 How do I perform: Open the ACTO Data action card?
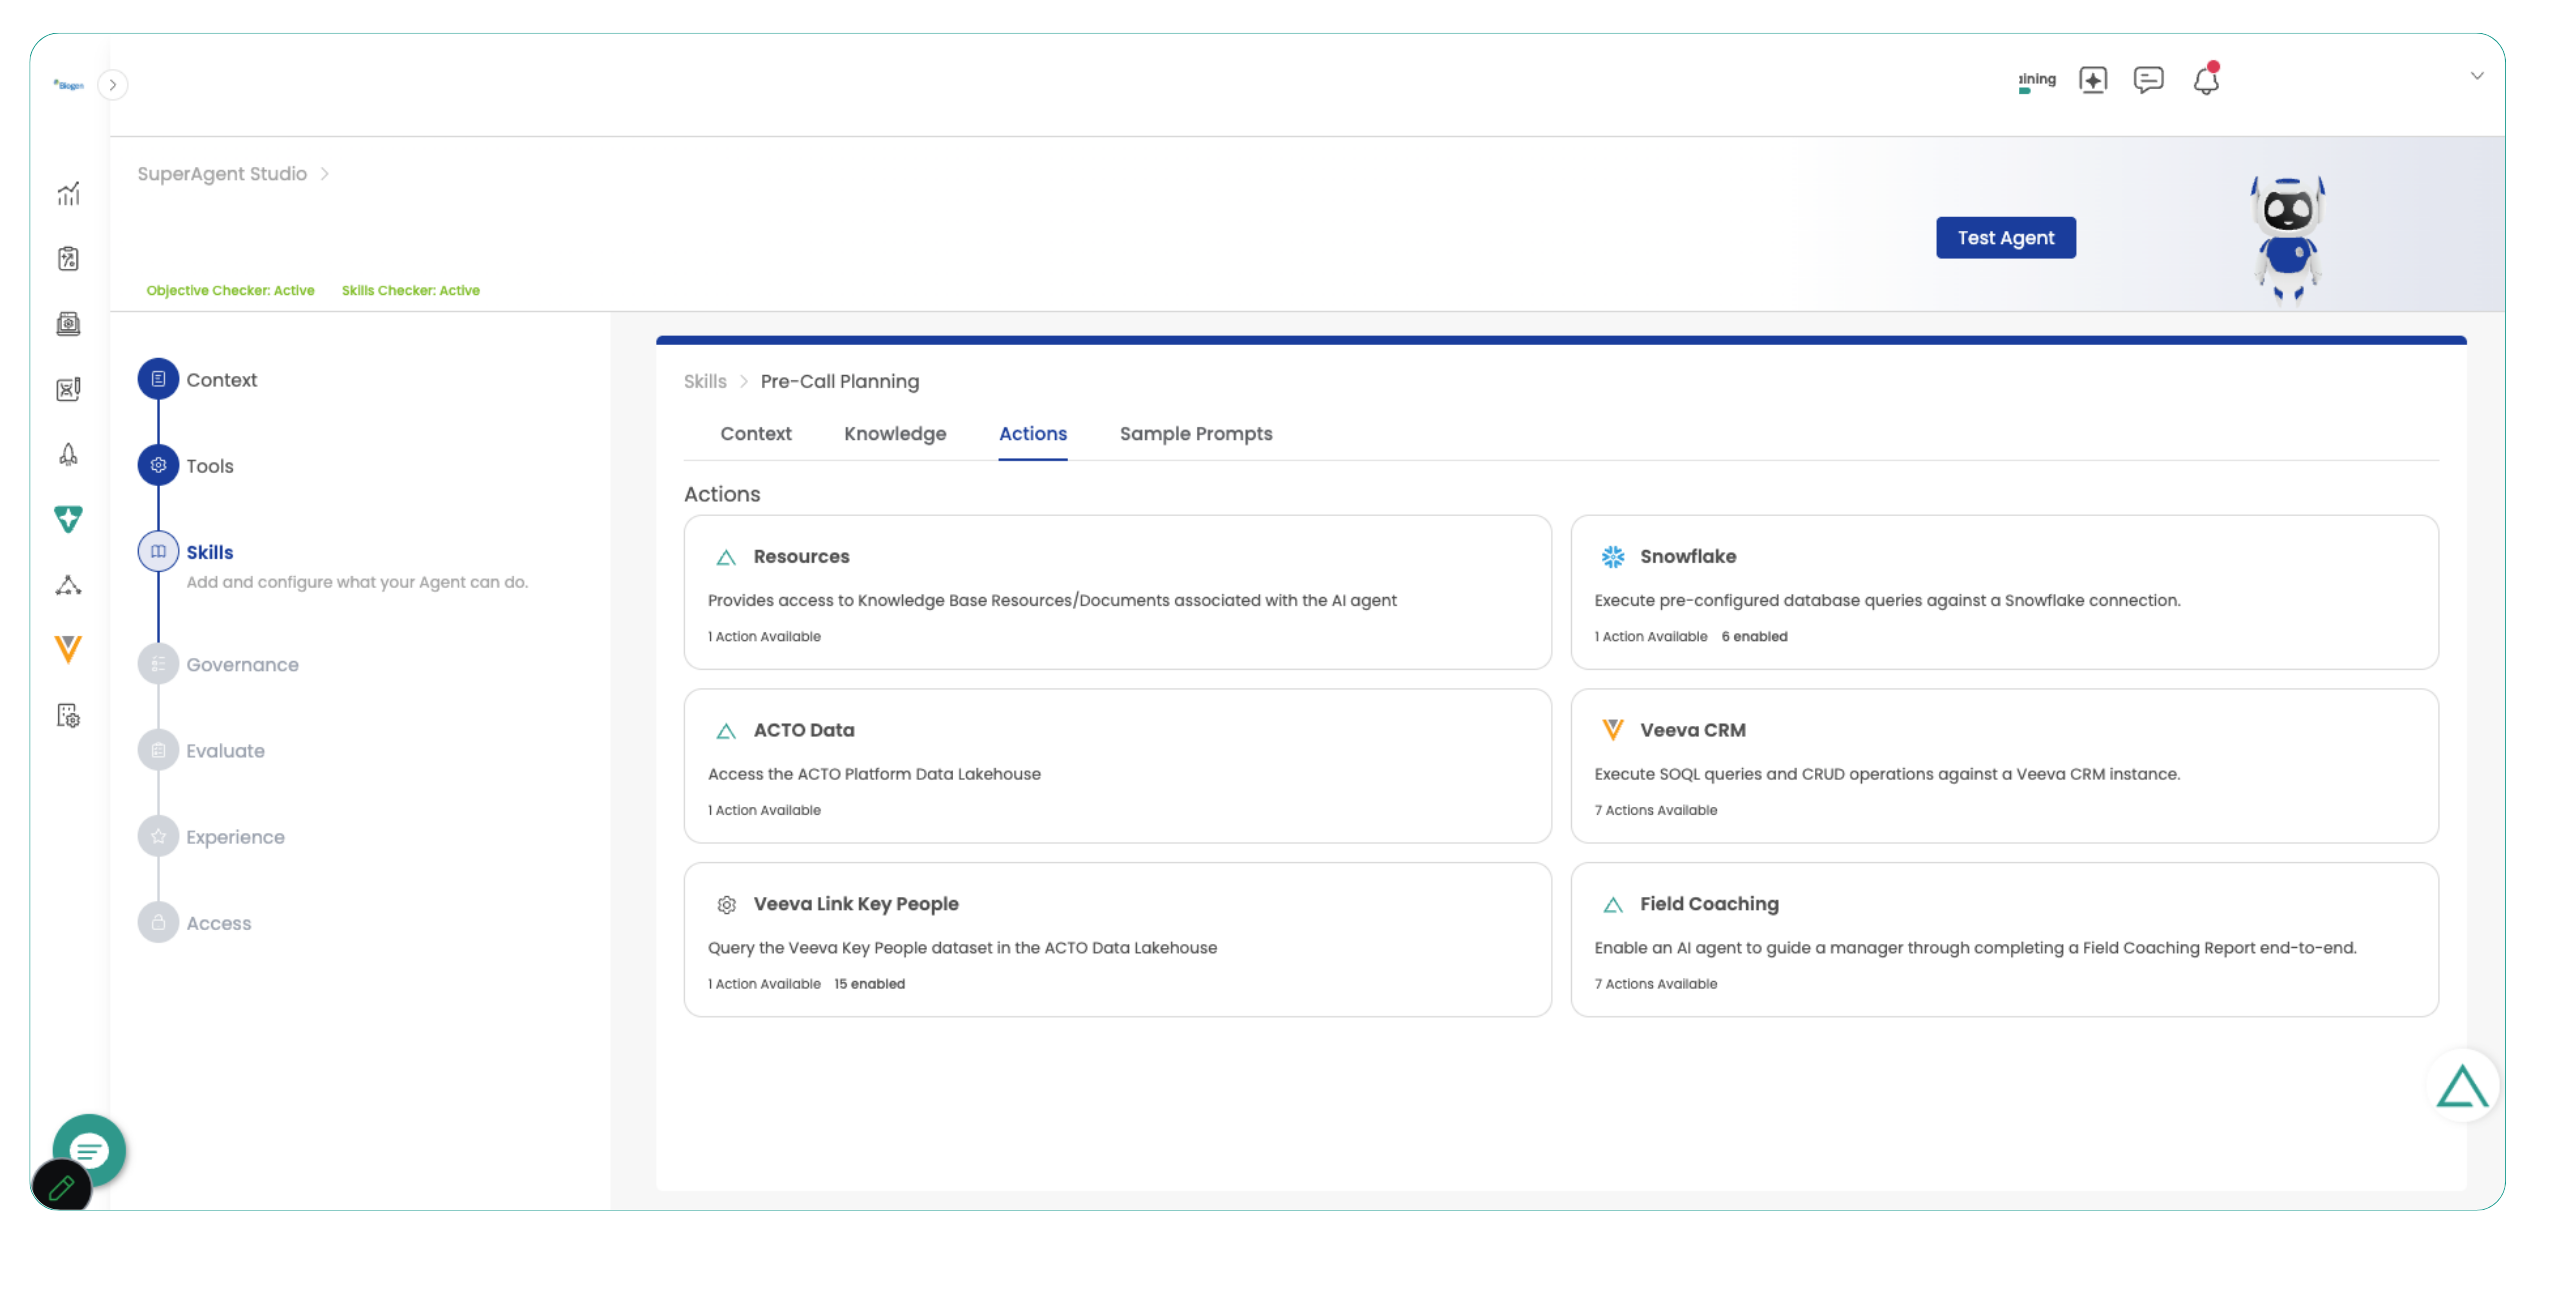1117,766
